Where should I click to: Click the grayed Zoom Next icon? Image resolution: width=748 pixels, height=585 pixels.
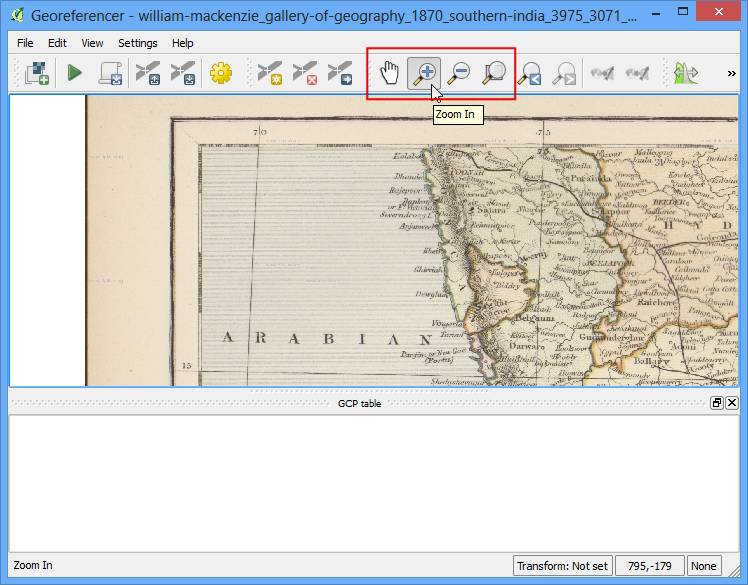click(x=564, y=73)
